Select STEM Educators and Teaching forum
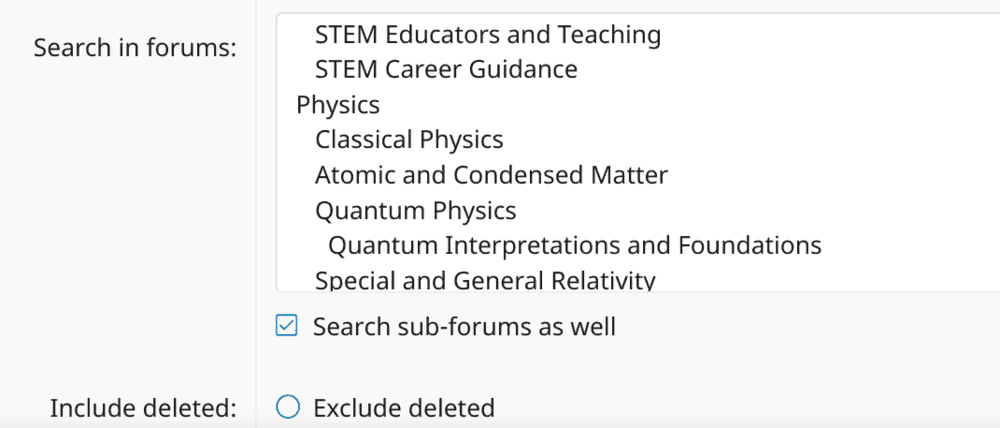1000x428 pixels. (487, 35)
